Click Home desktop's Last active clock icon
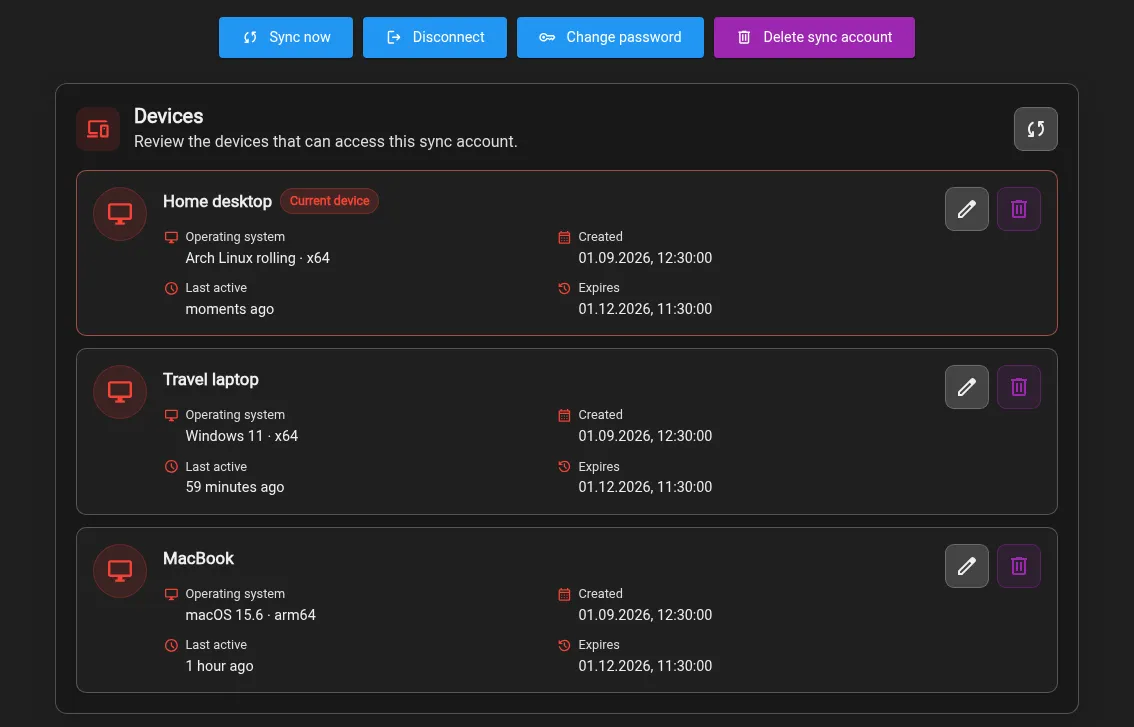The image size is (1134, 727). click(171, 288)
